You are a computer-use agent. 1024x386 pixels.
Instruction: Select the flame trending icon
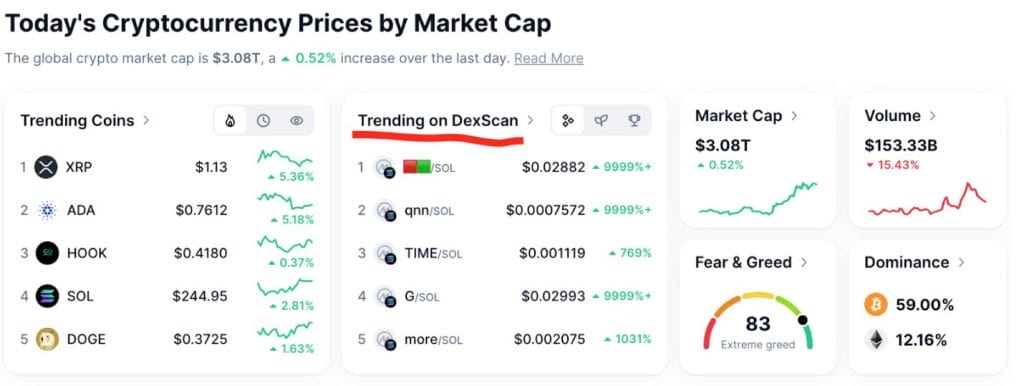230,121
